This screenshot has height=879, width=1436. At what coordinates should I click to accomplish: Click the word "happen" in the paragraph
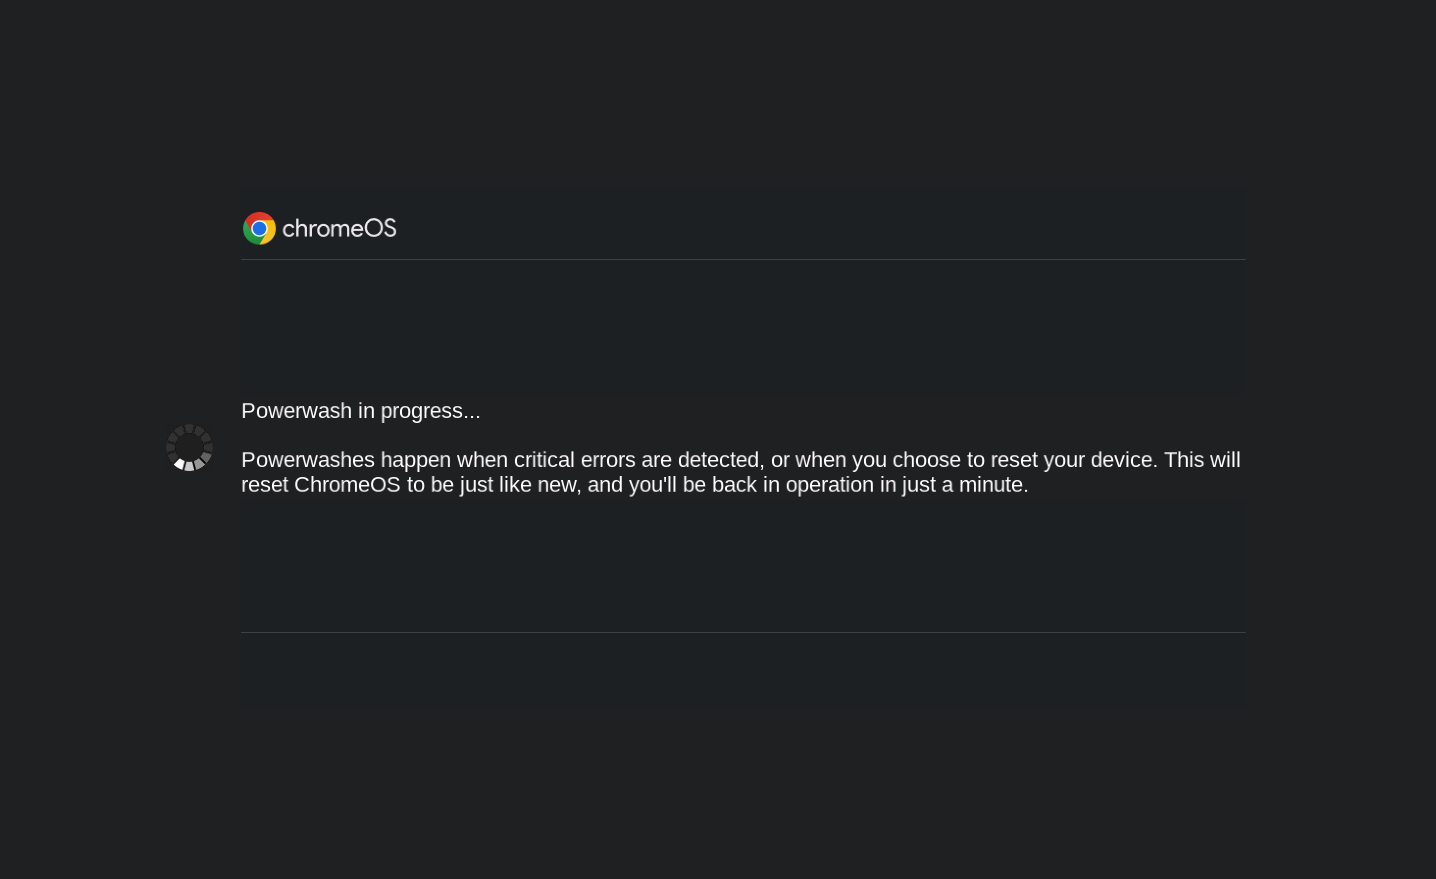415,460
